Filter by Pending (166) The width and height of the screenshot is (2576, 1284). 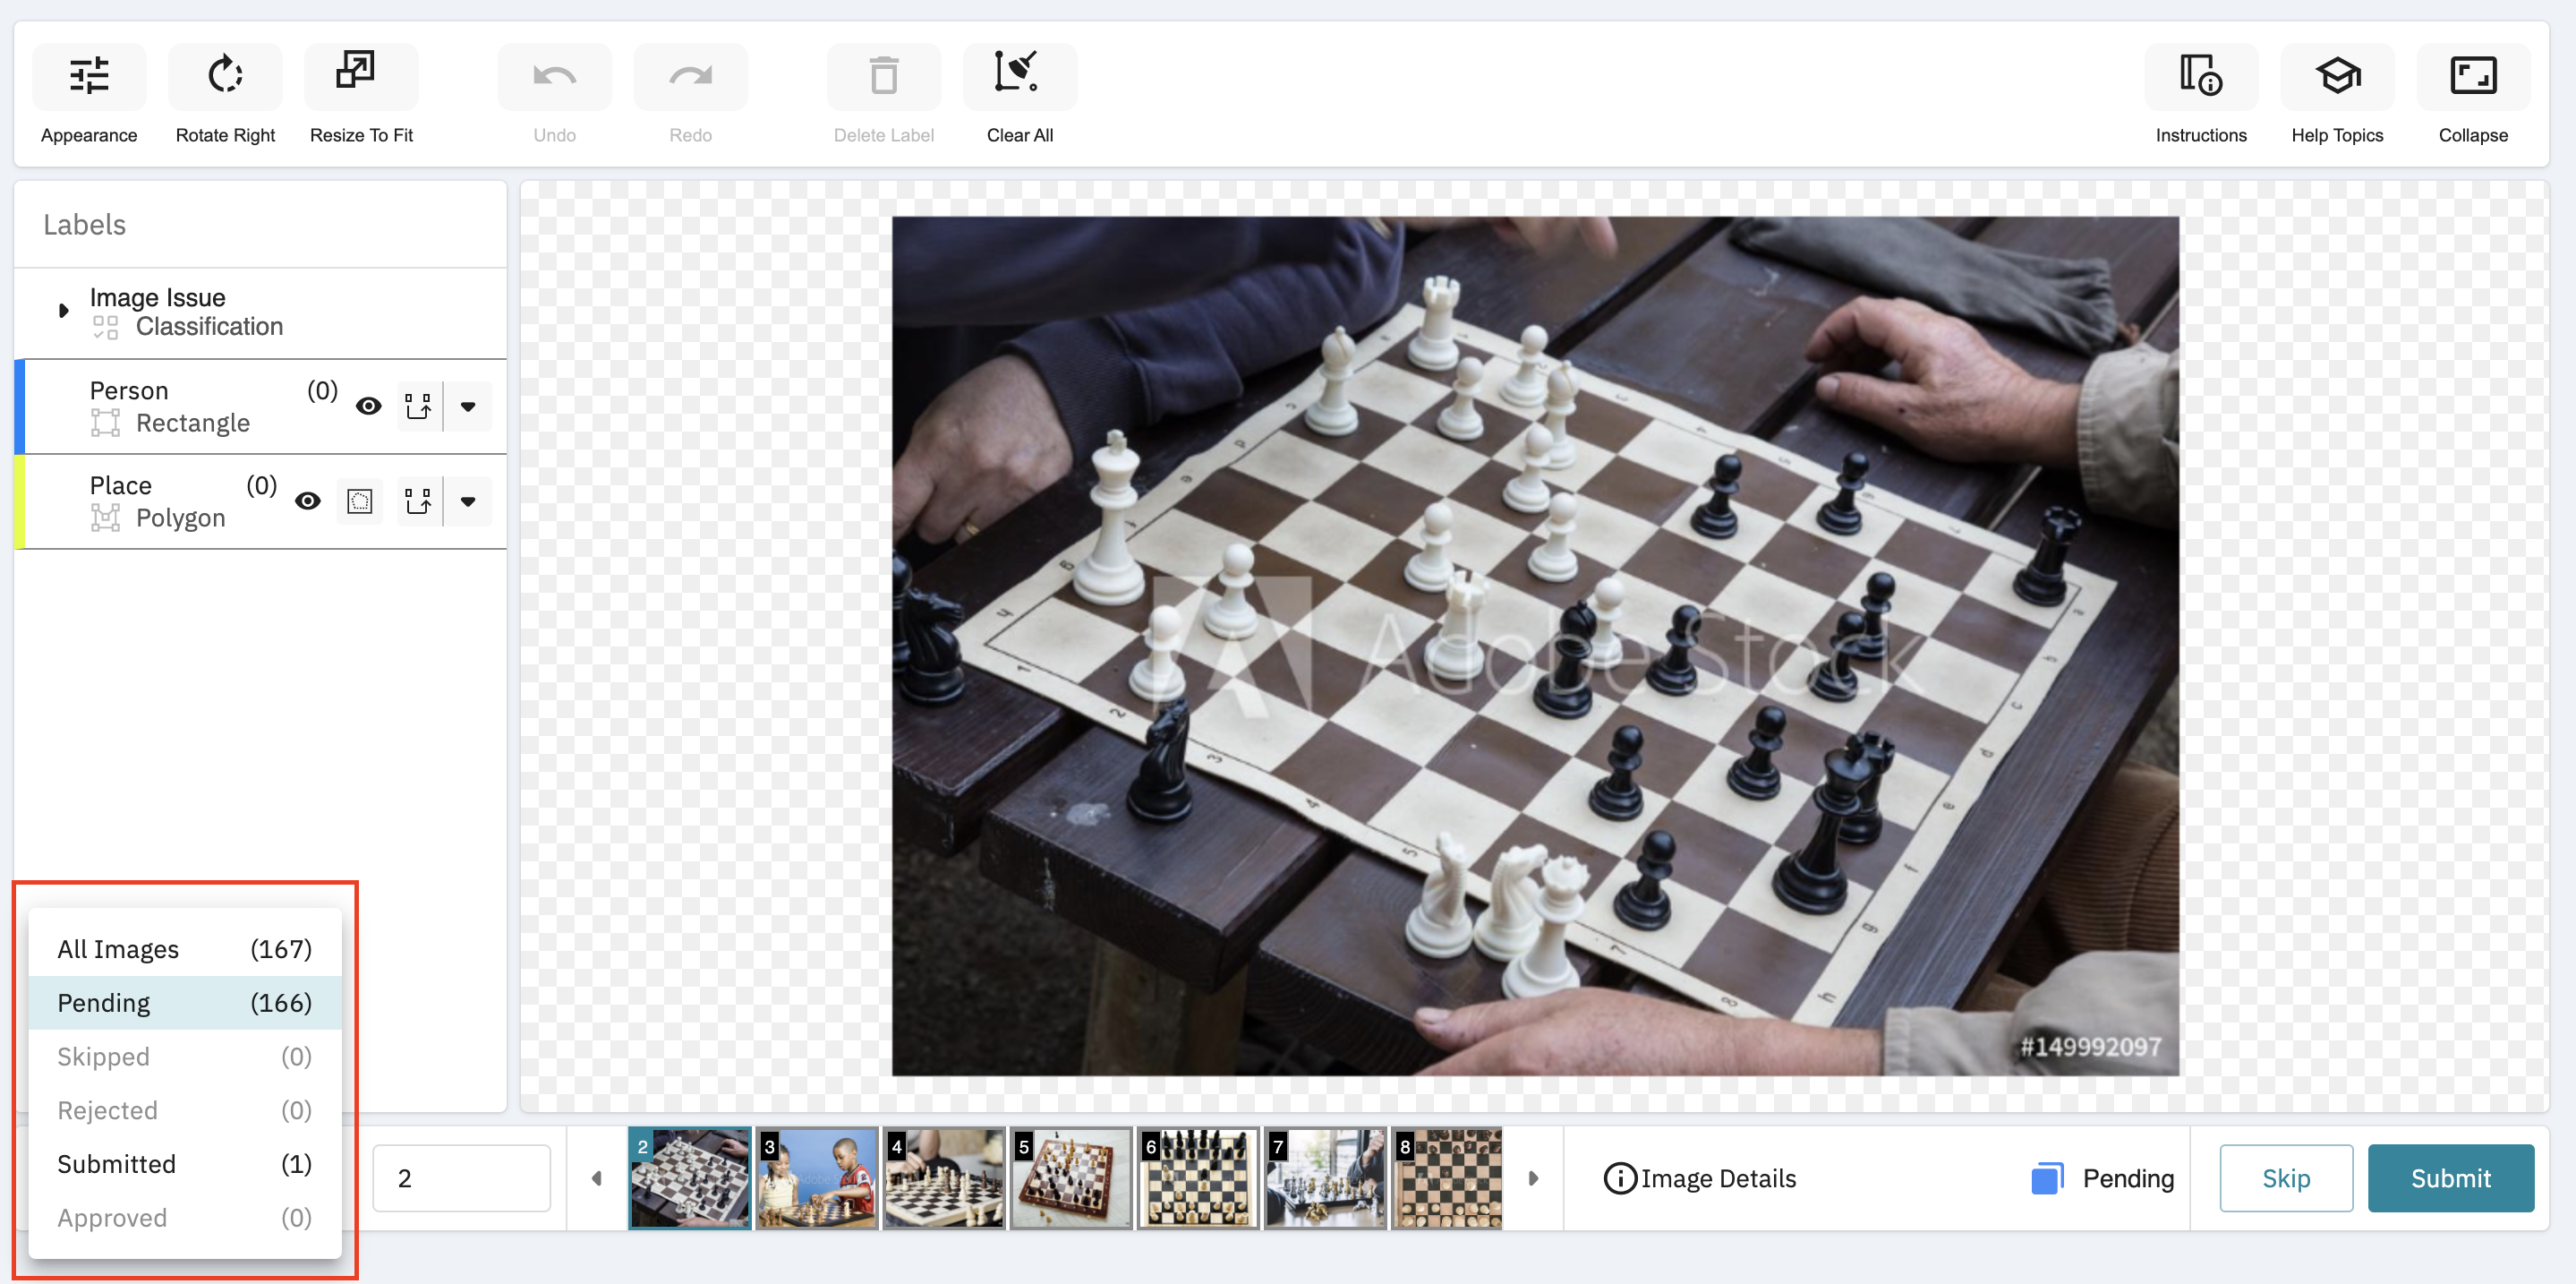(x=185, y=1003)
